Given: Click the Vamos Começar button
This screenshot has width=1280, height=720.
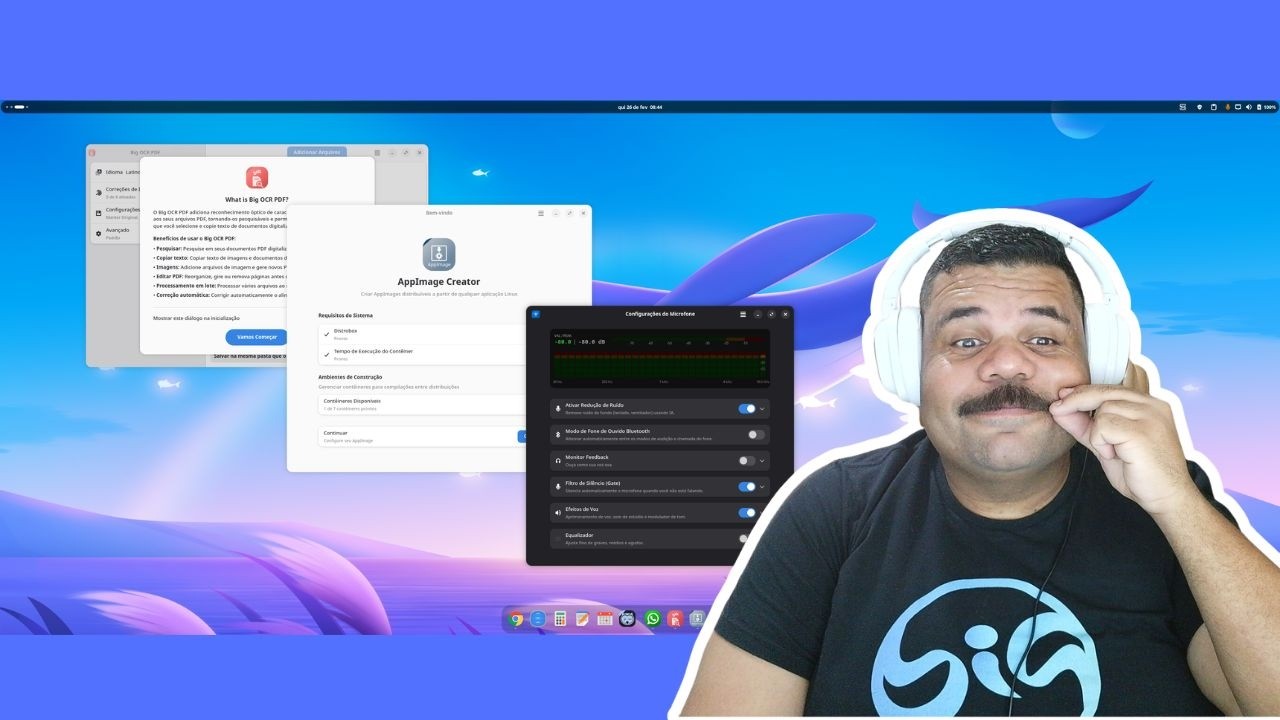Looking at the screenshot, I should pyautogui.click(x=257, y=337).
